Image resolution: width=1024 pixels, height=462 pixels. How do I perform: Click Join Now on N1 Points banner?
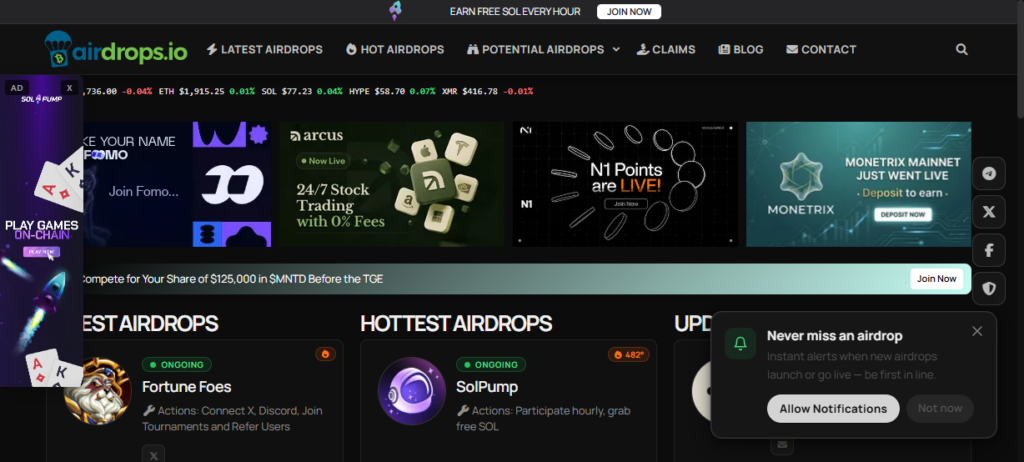click(x=626, y=204)
